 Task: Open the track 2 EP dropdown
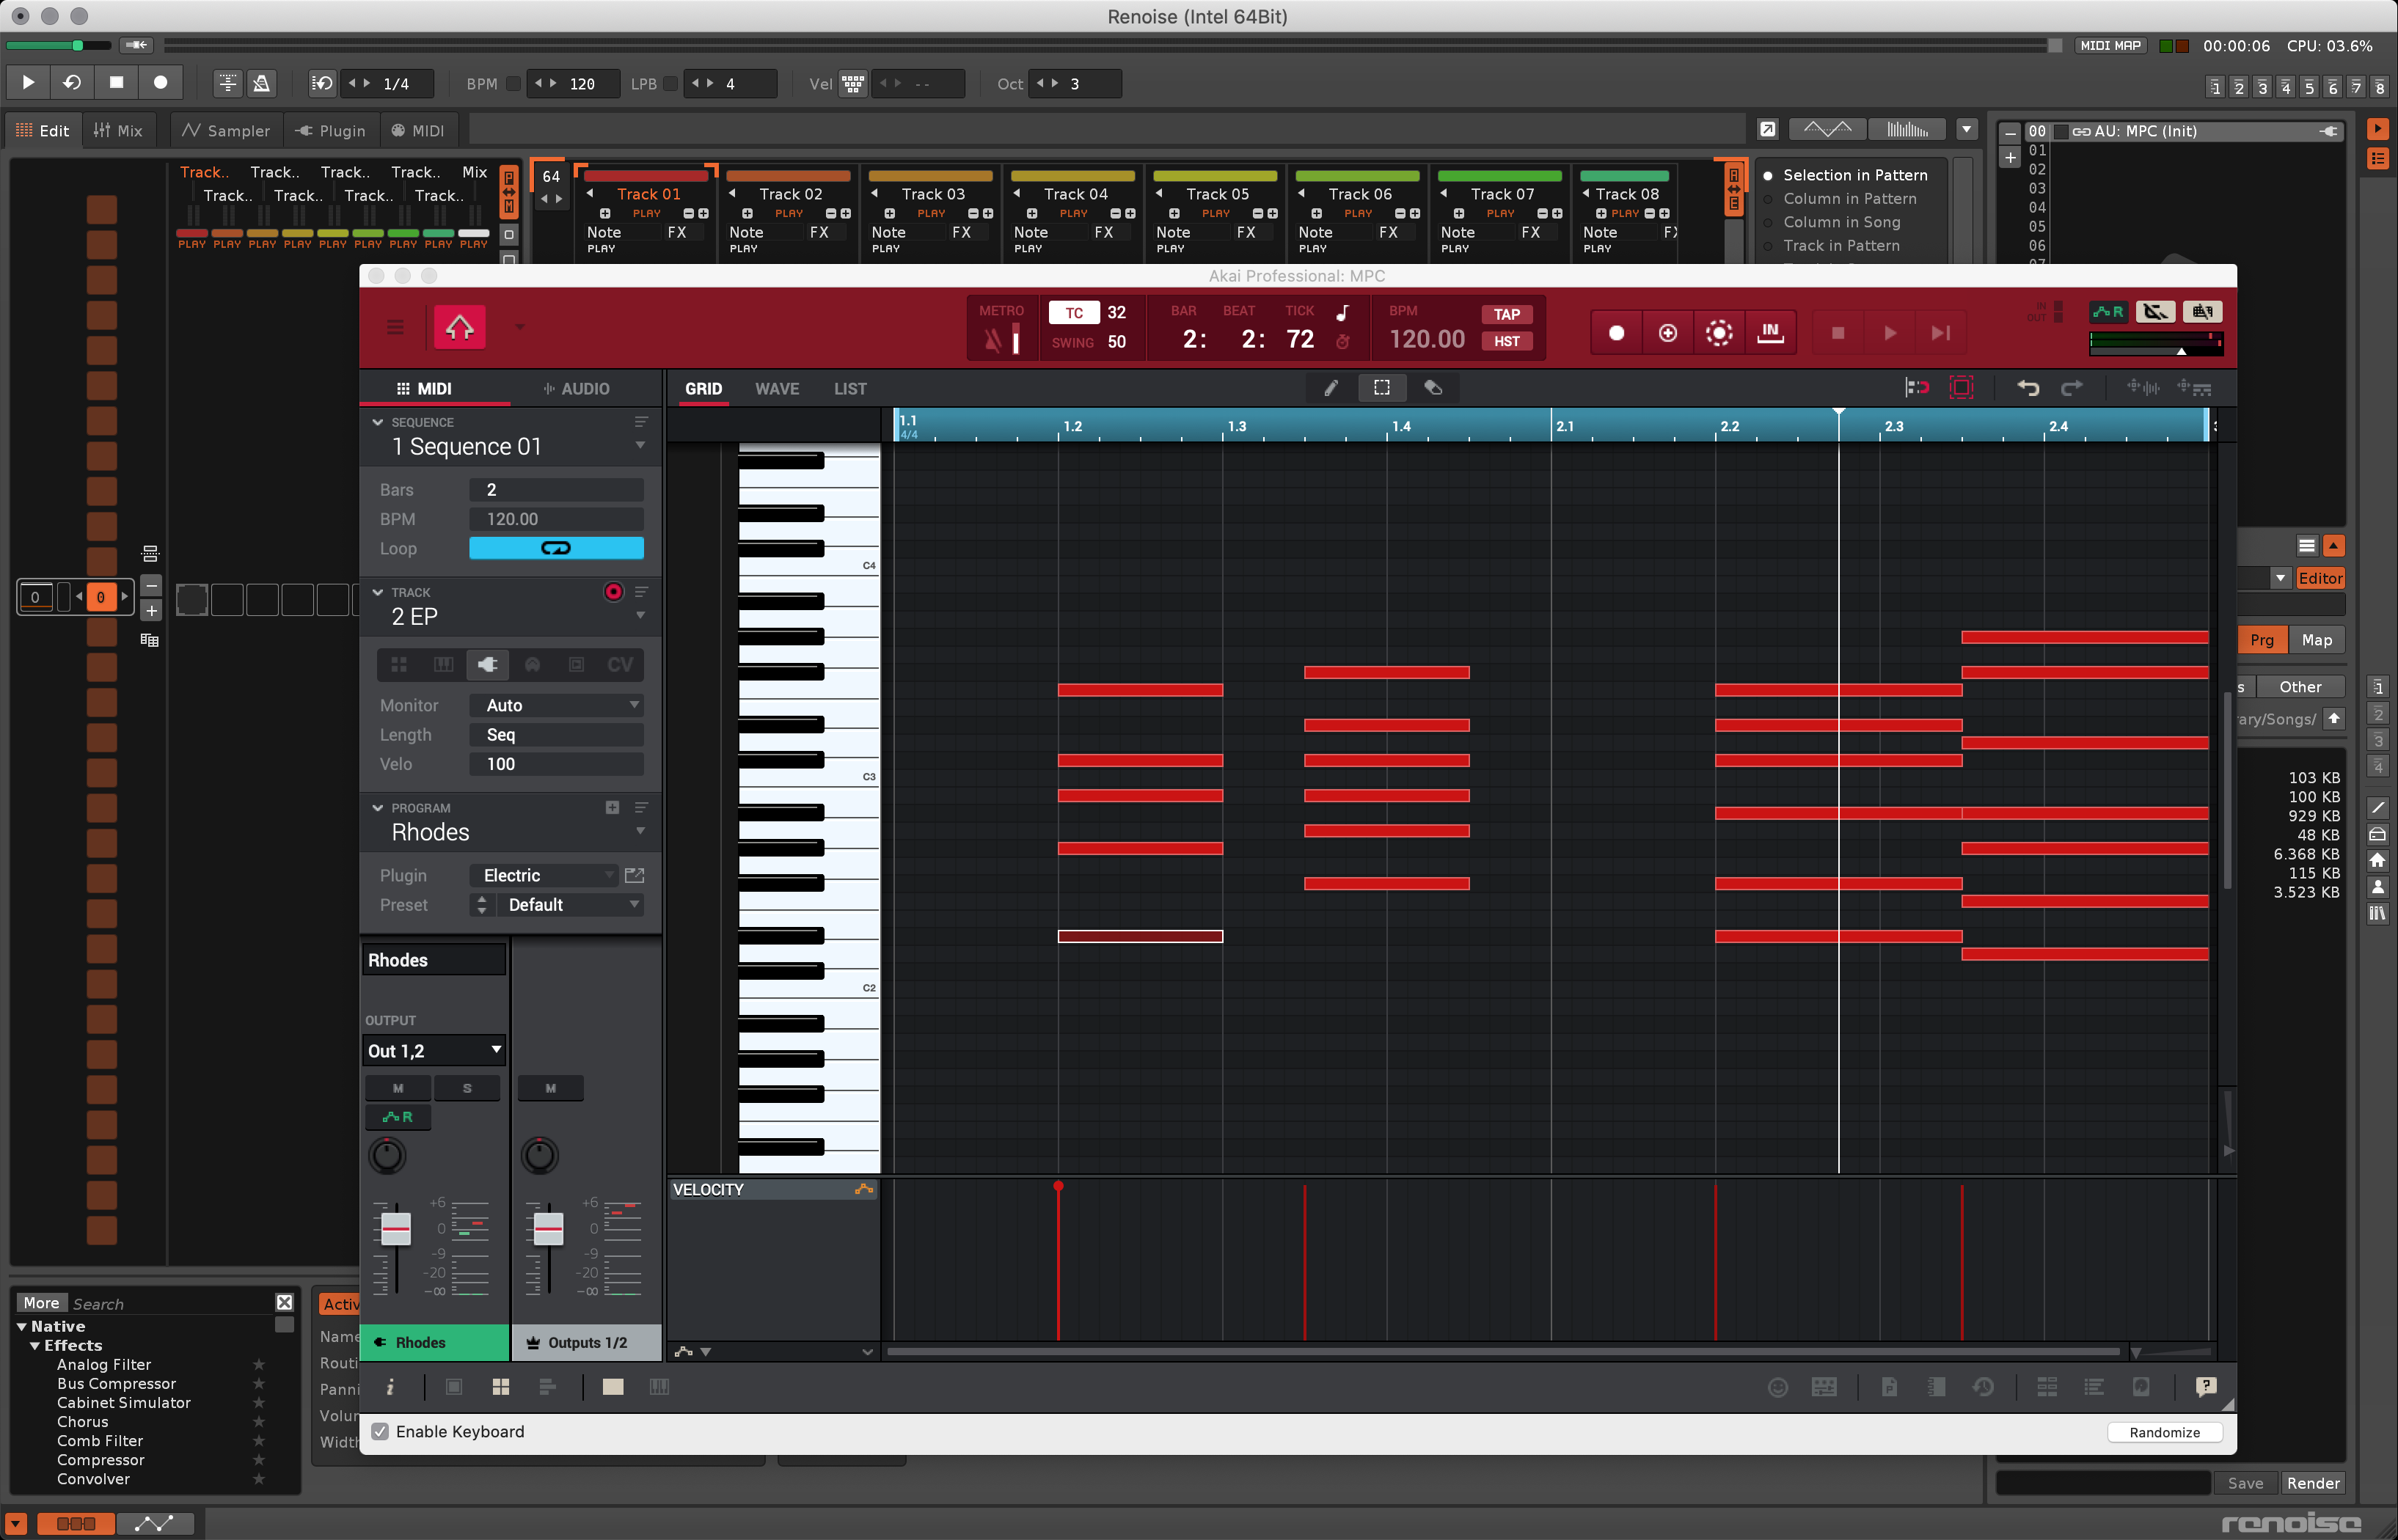coord(640,616)
